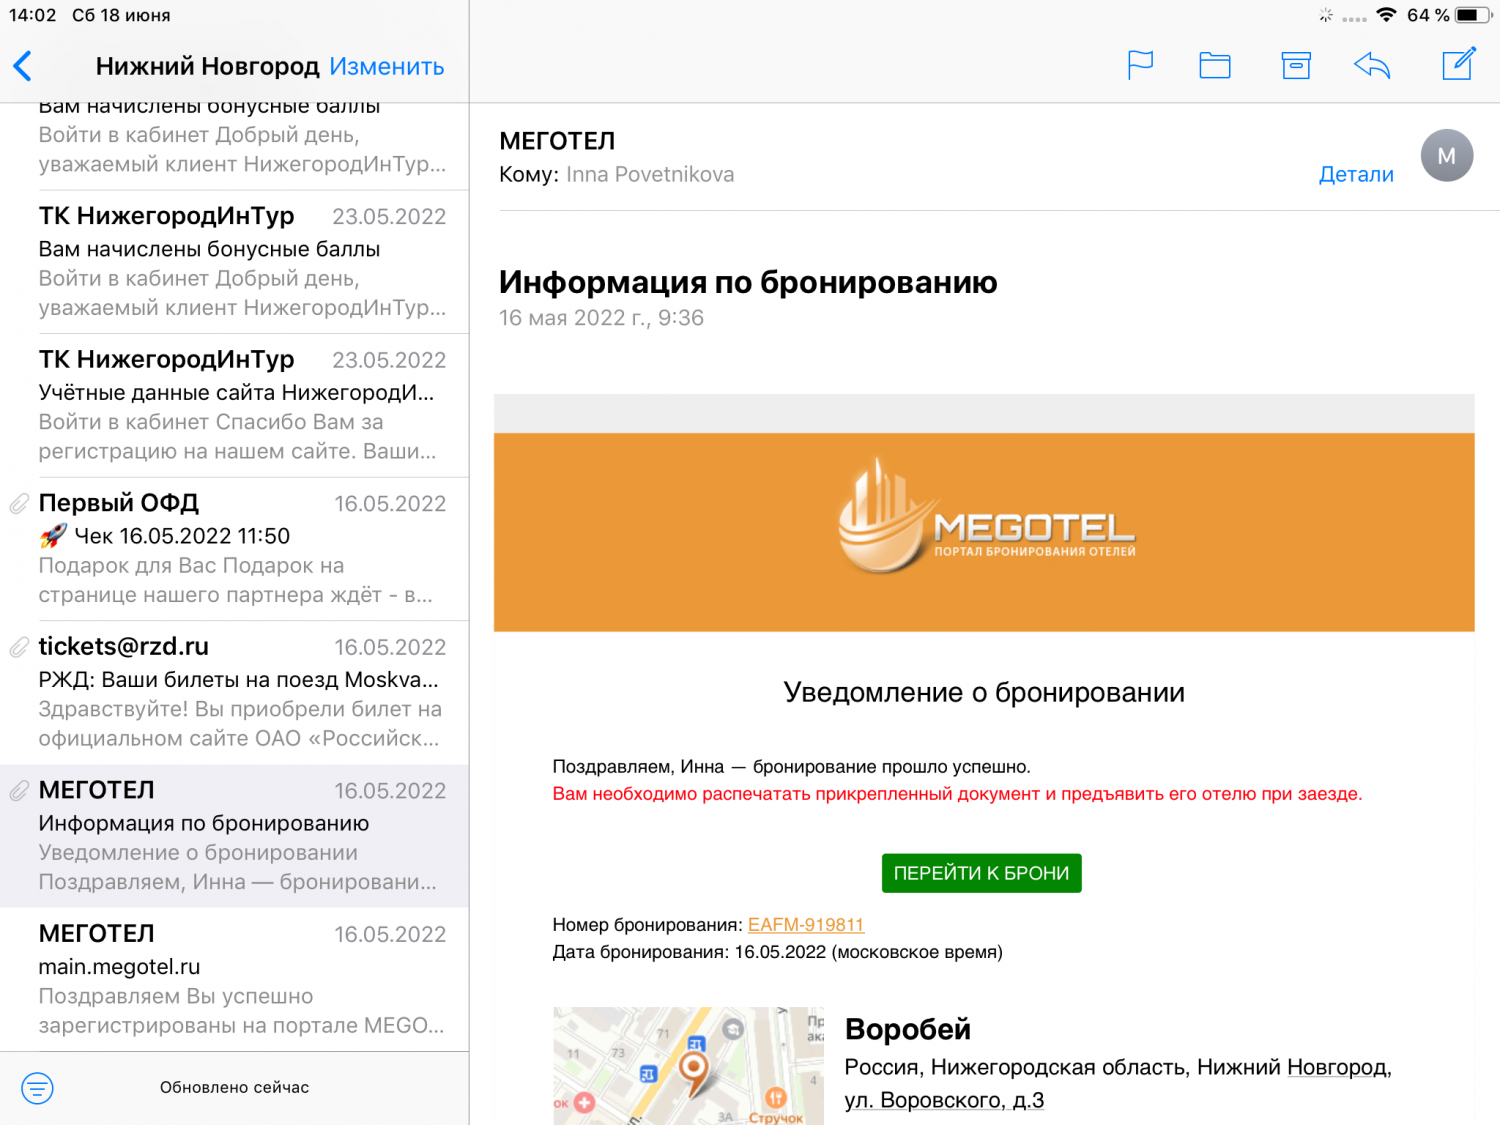Tap the back arrow to mailboxes

coord(23,66)
